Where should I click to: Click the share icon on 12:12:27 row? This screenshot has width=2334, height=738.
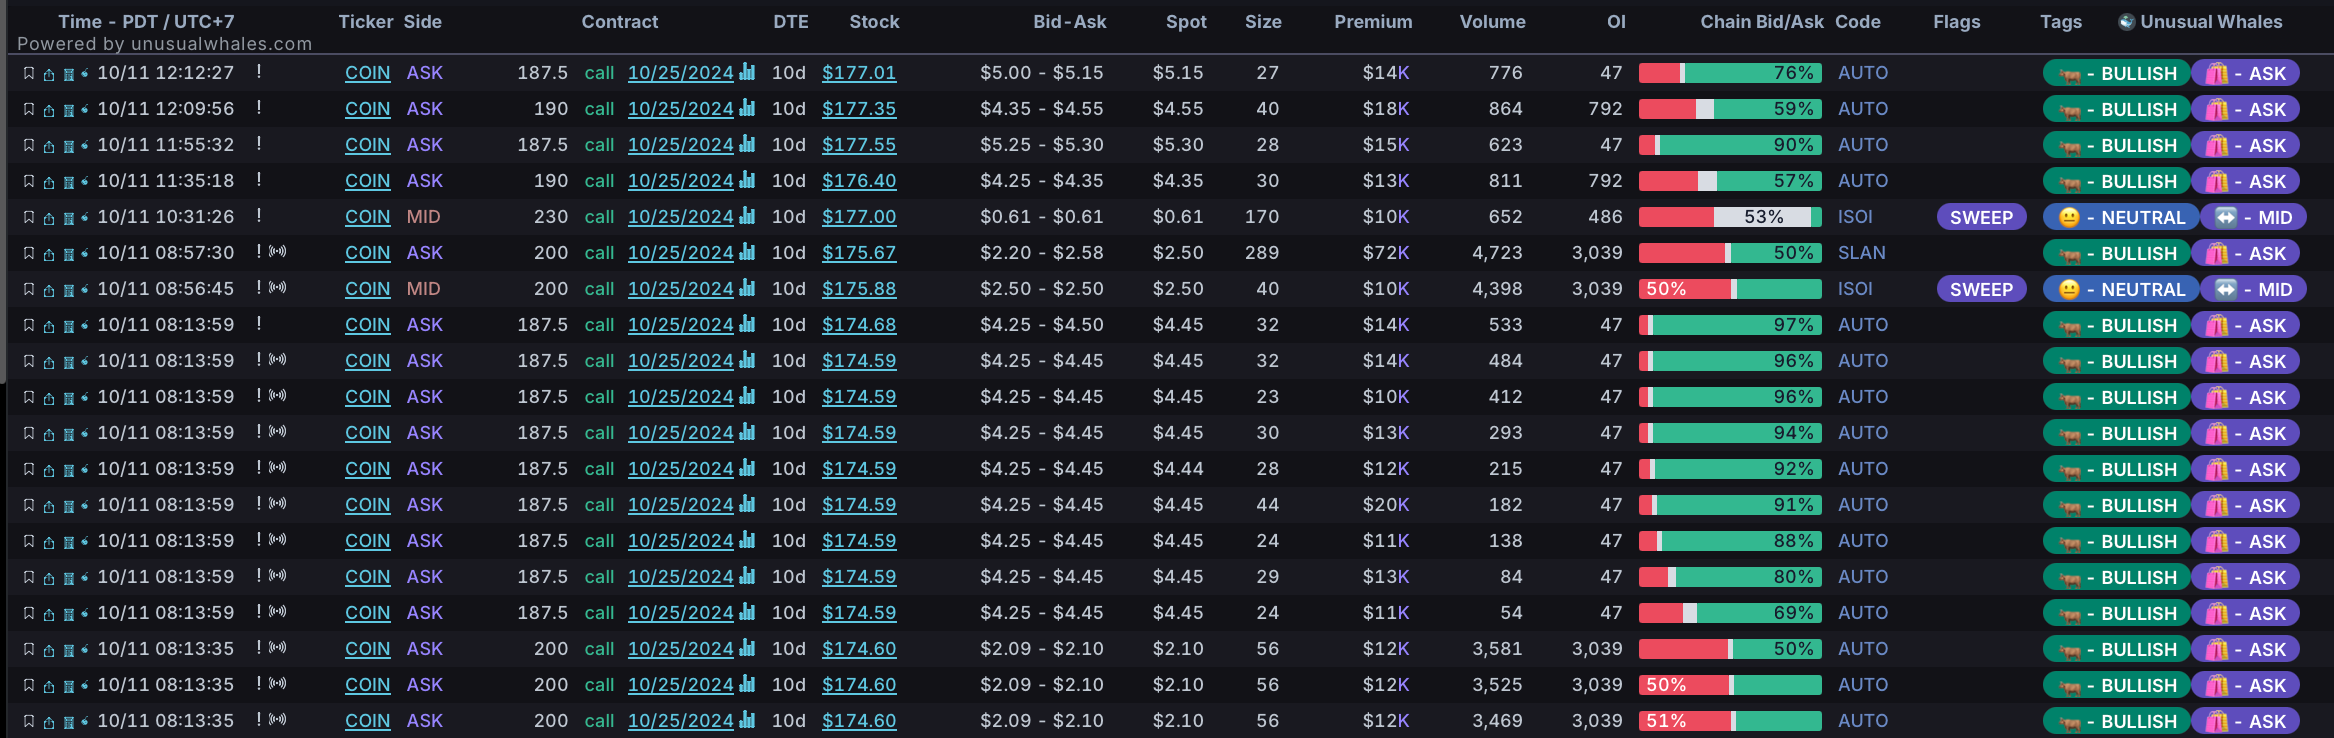point(48,73)
